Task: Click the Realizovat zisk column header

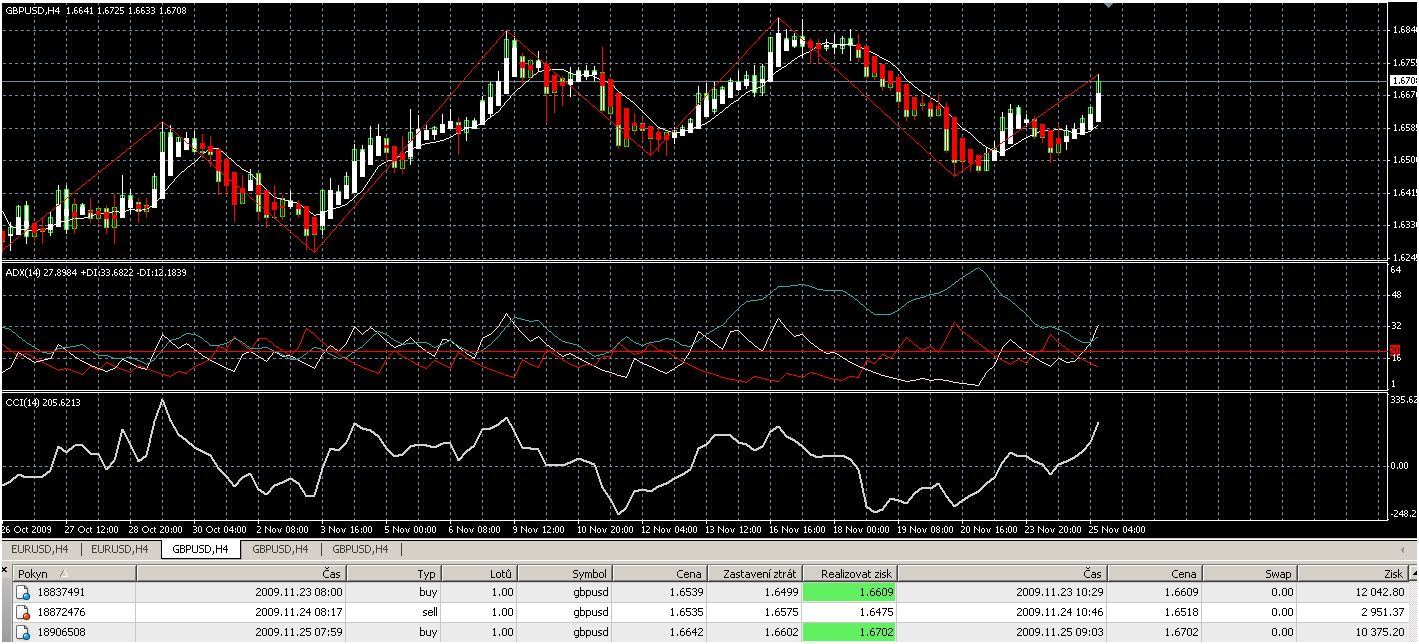Action: click(851, 574)
